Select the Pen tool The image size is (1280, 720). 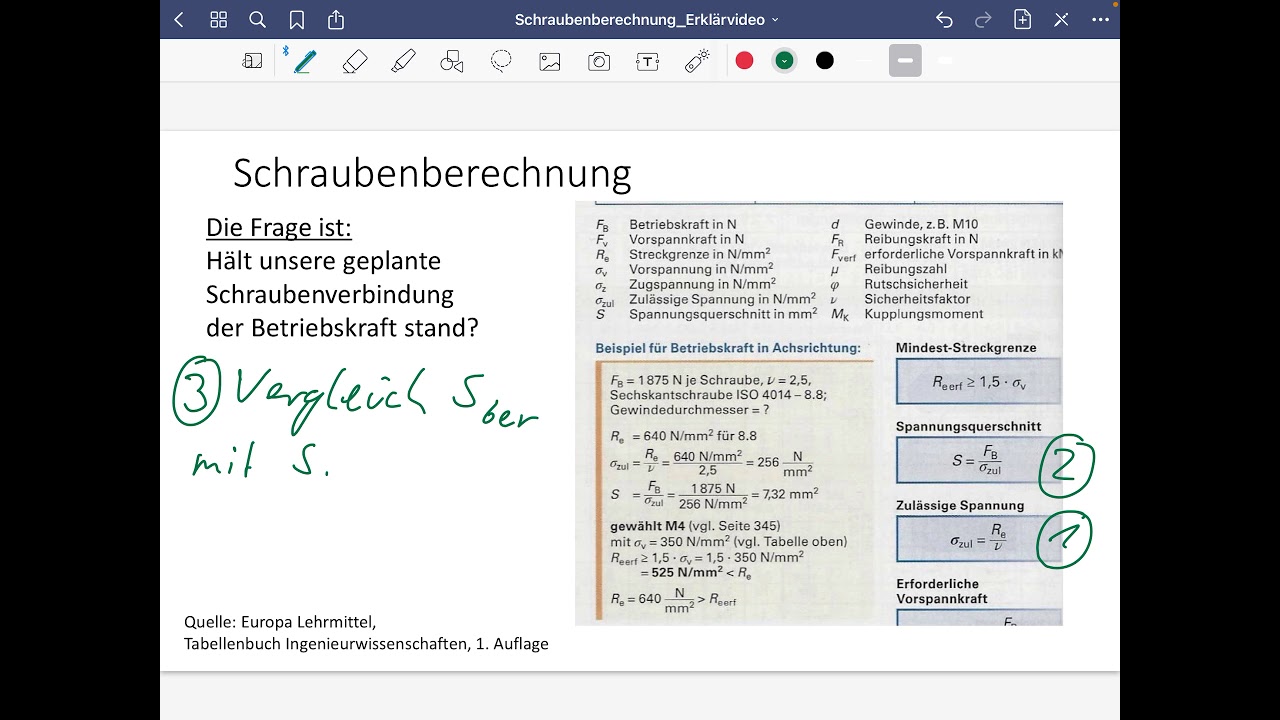click(305, 61)
